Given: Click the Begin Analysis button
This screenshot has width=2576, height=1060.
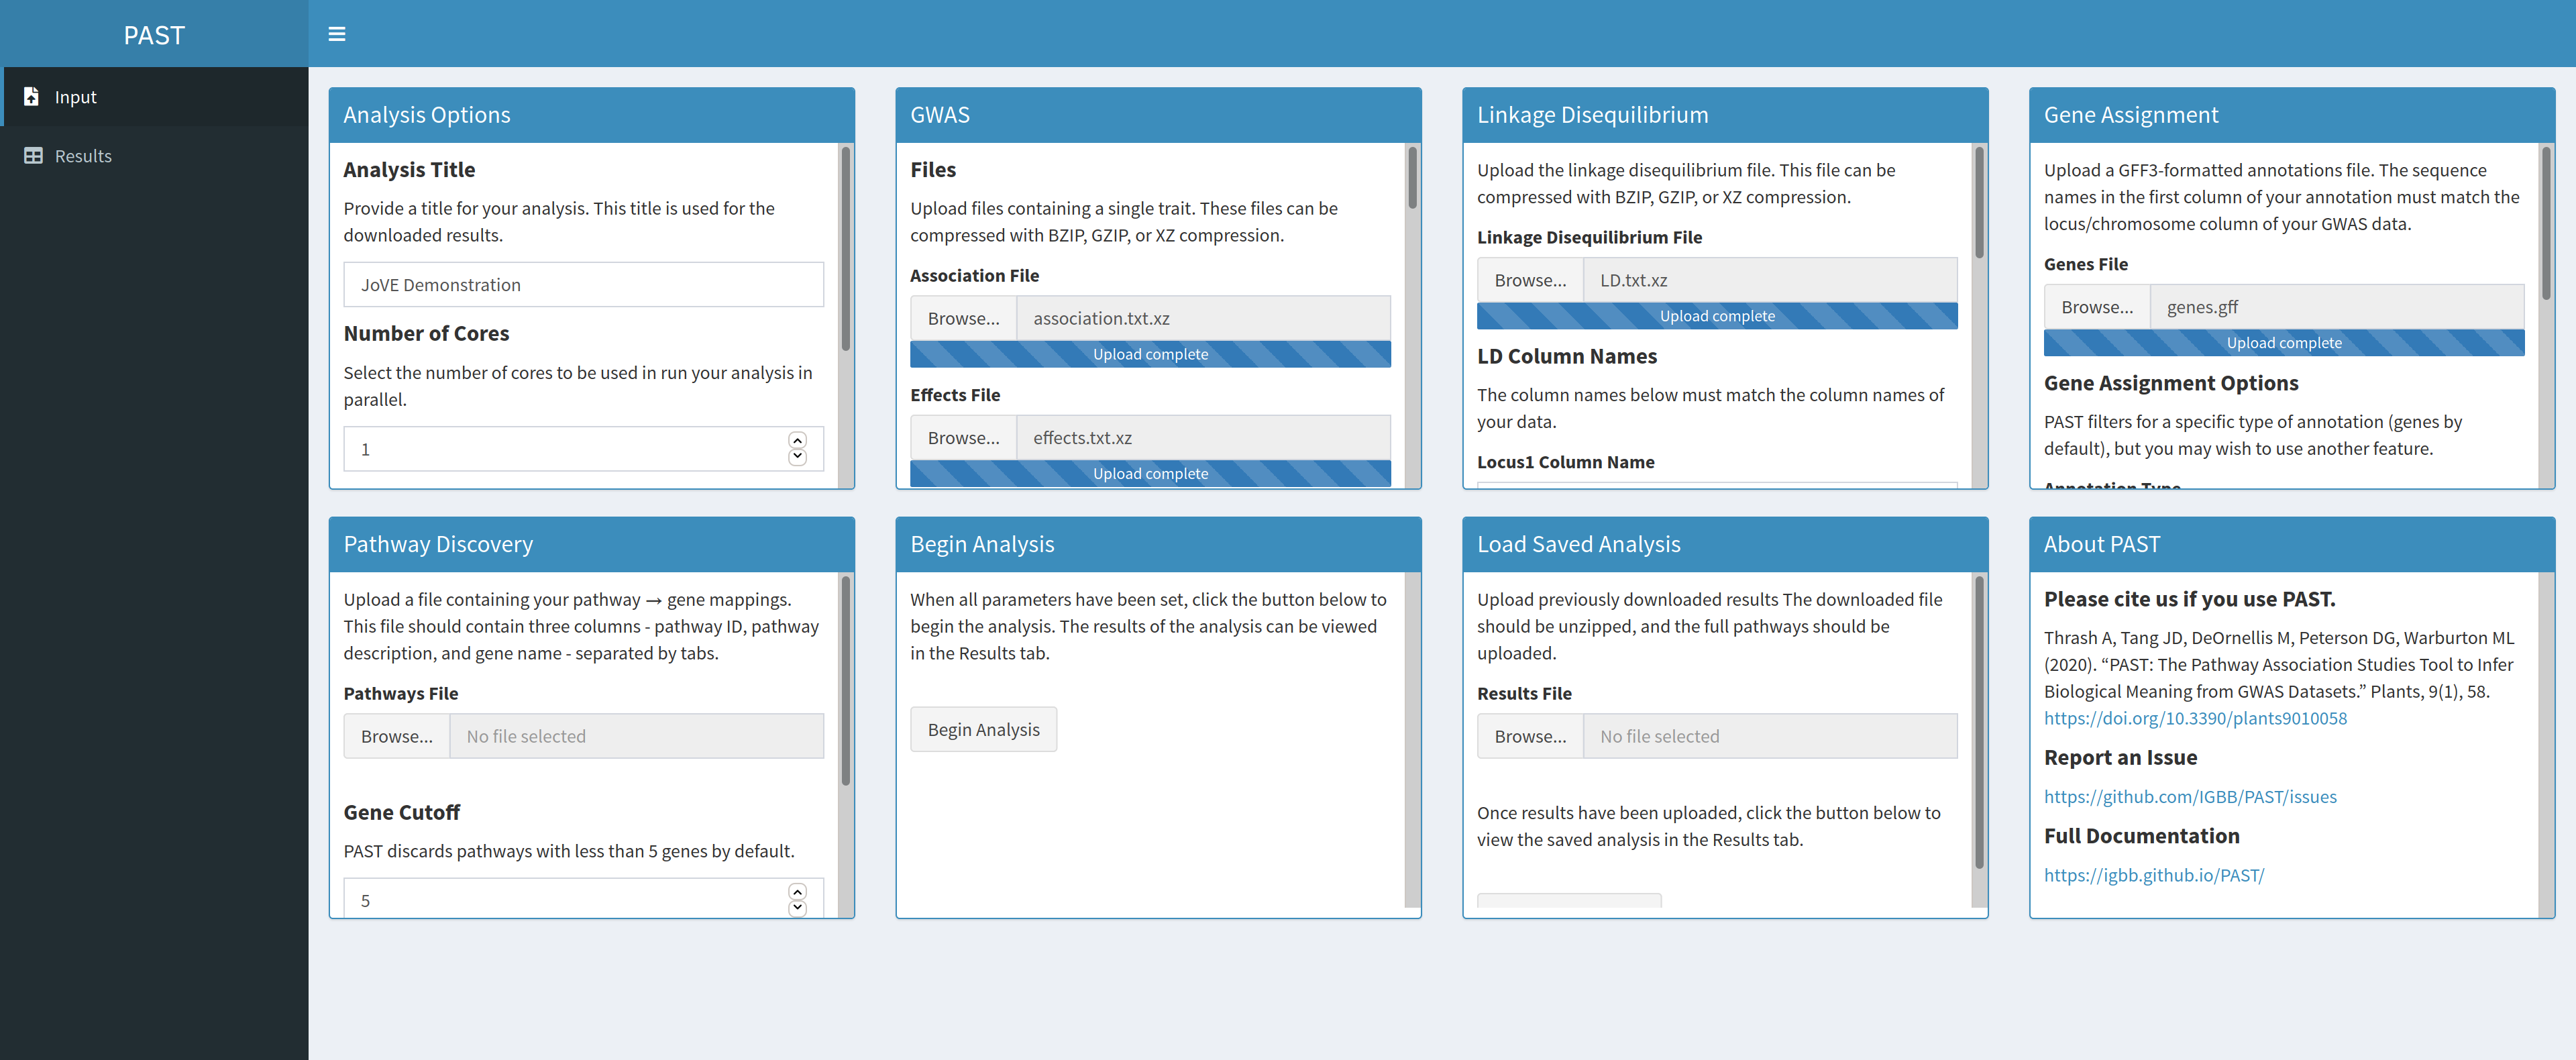Looking at the screenshot, I should coord(983,730).
